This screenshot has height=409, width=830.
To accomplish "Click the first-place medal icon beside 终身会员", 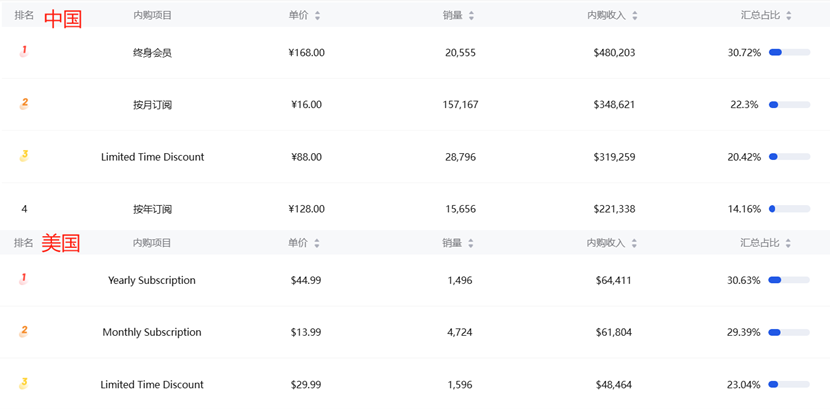I will click(x=24, y=51).
